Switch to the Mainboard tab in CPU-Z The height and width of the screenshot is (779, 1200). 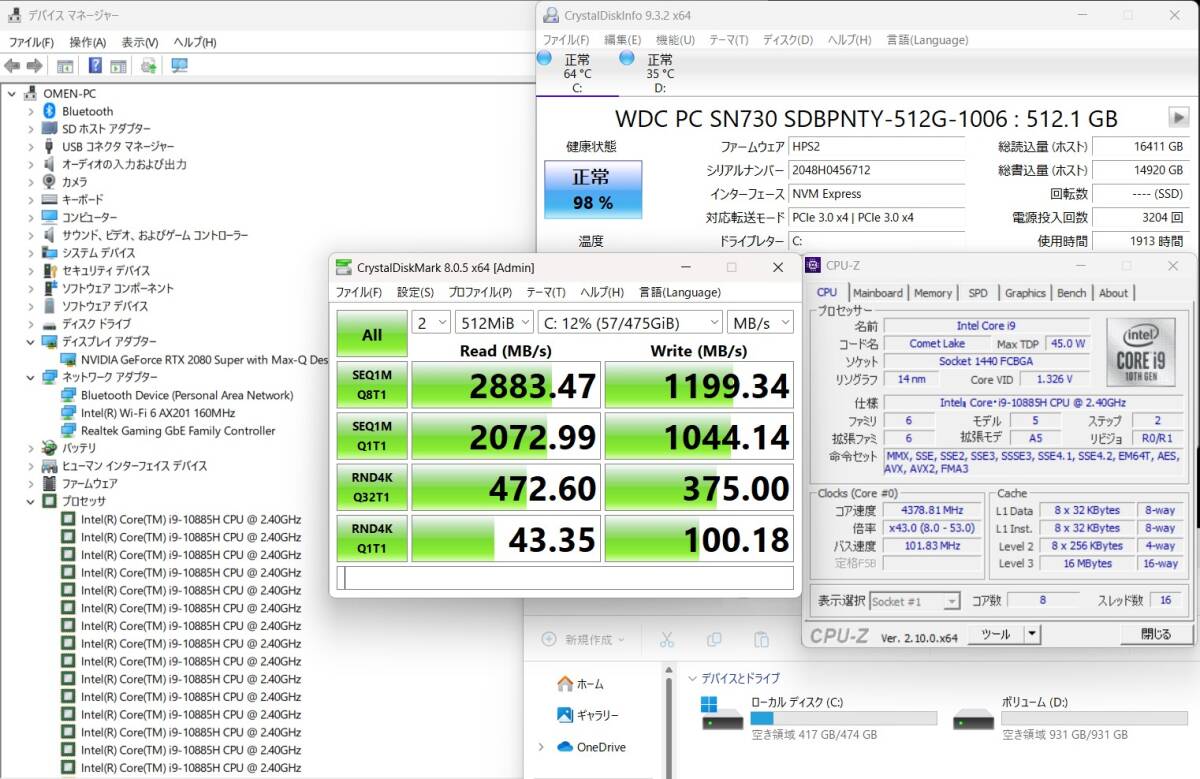tap(878, 293)
